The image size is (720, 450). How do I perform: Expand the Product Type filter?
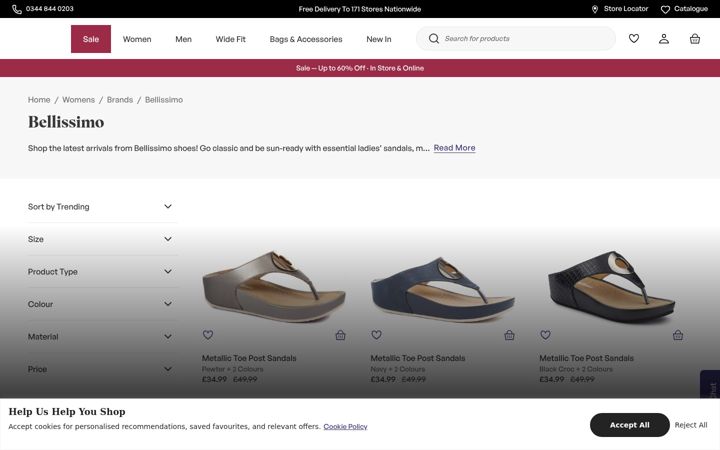[100, 272]
